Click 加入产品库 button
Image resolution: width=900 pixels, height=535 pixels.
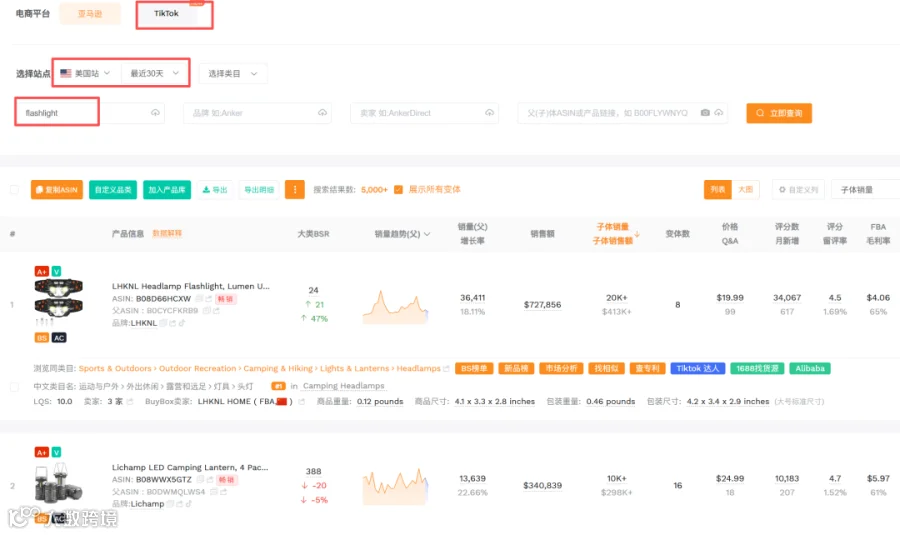coord(166,189)
